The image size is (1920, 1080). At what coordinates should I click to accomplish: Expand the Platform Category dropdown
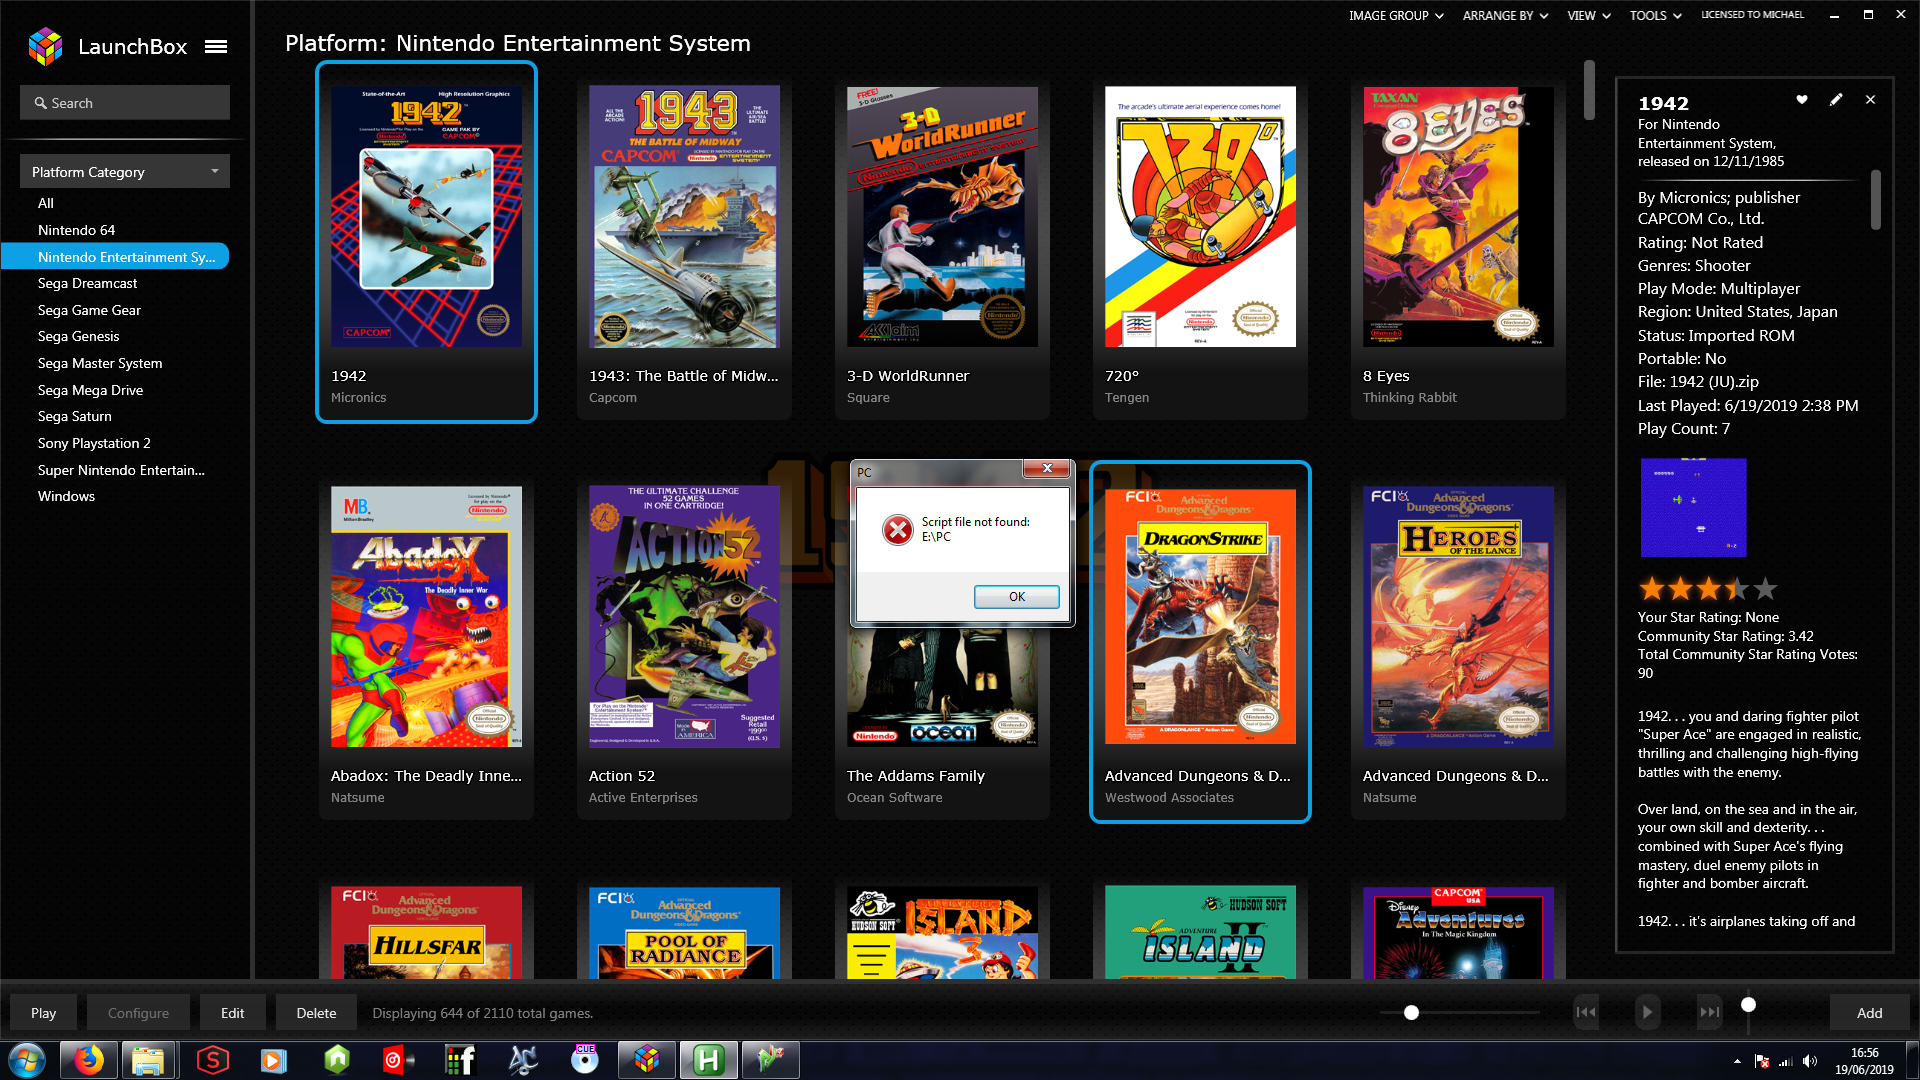tap(125, 172)
